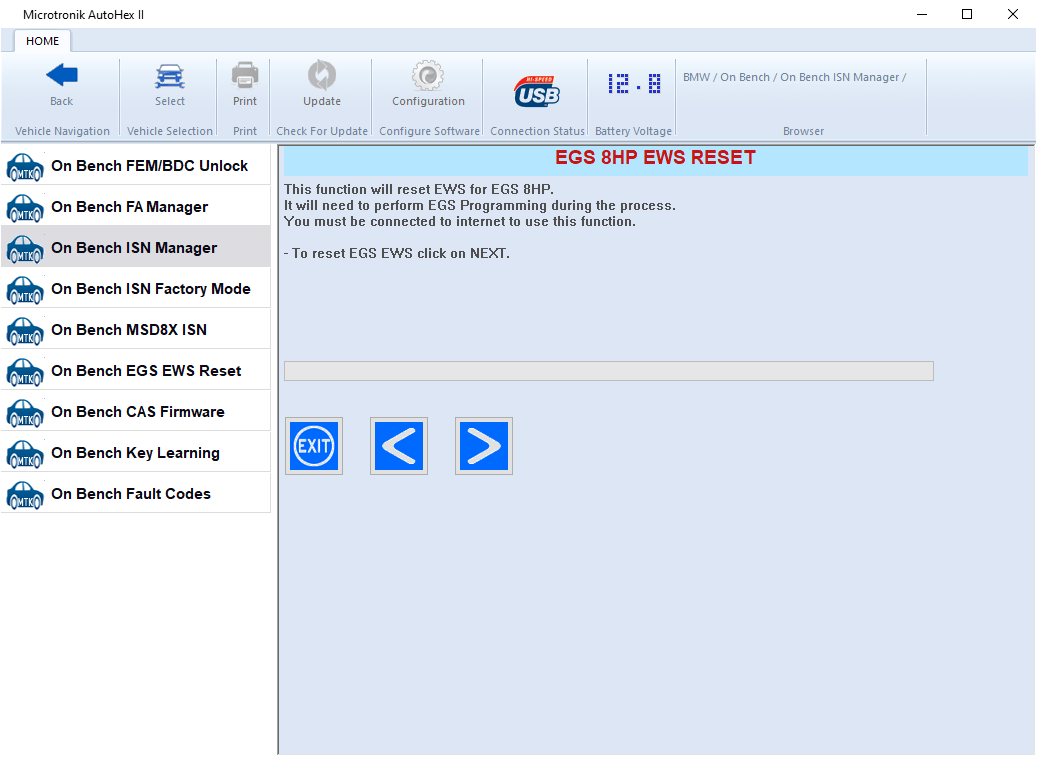Click car icon beside CAS Firmware
The height and width of the screenshot is (757, 1037).
[25, 413]
